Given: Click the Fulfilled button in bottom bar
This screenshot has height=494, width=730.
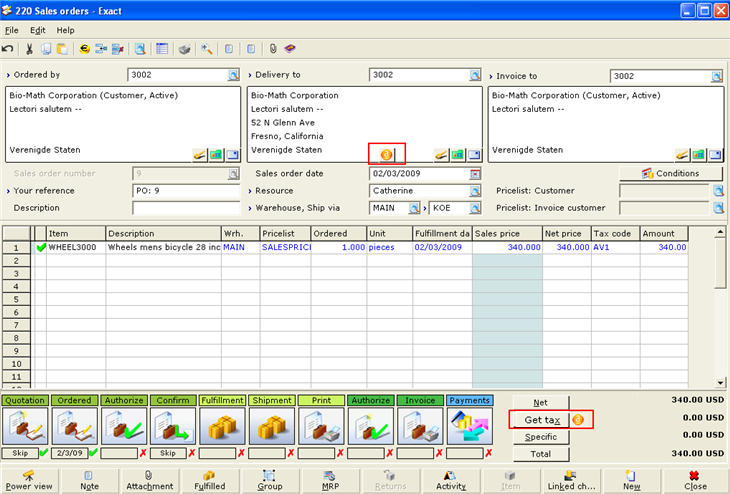Looking at the screenshot, I should click(x=210, y=480).
